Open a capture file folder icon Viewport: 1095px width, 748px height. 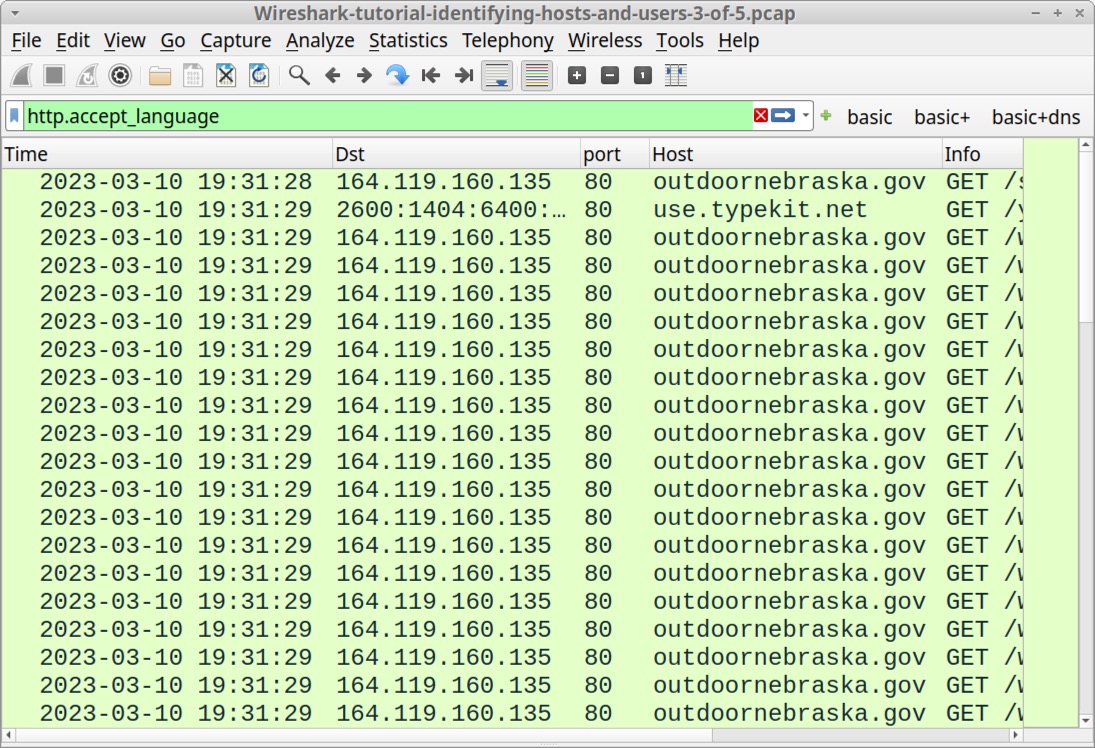coord(160,75)
